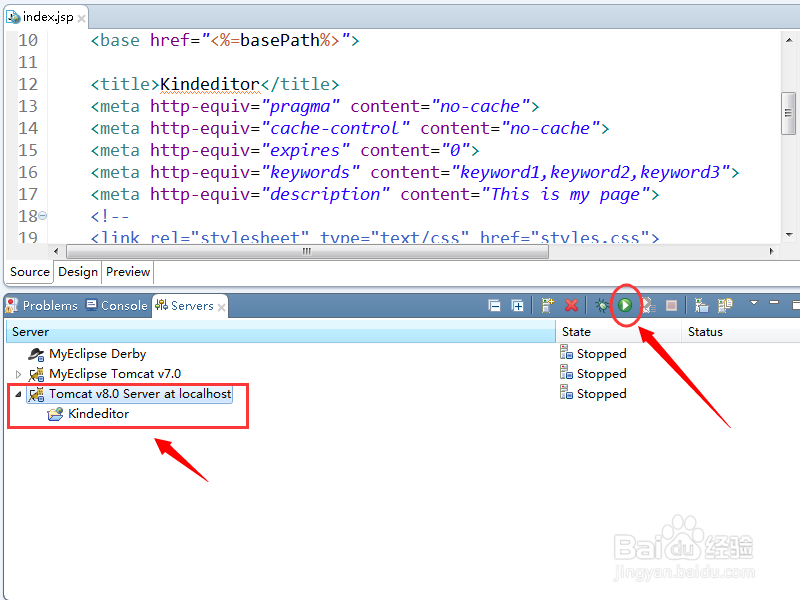This screenshot has width=800, height=600.
Task: Switch to the Problems tab
Action: pos(42,306)
